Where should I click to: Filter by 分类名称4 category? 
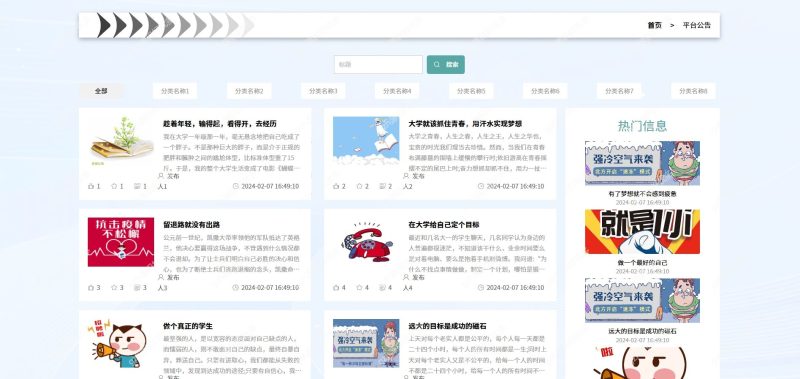pyautogui.click(x=397, y=91)
